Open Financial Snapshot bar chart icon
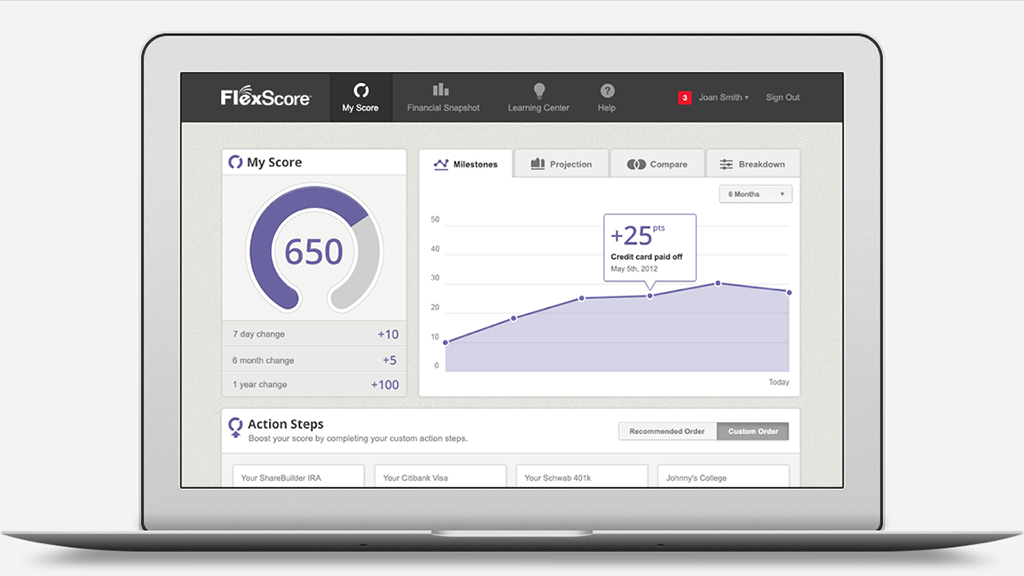Viewport: 1024px width, 576px height. tap(442, 90)
